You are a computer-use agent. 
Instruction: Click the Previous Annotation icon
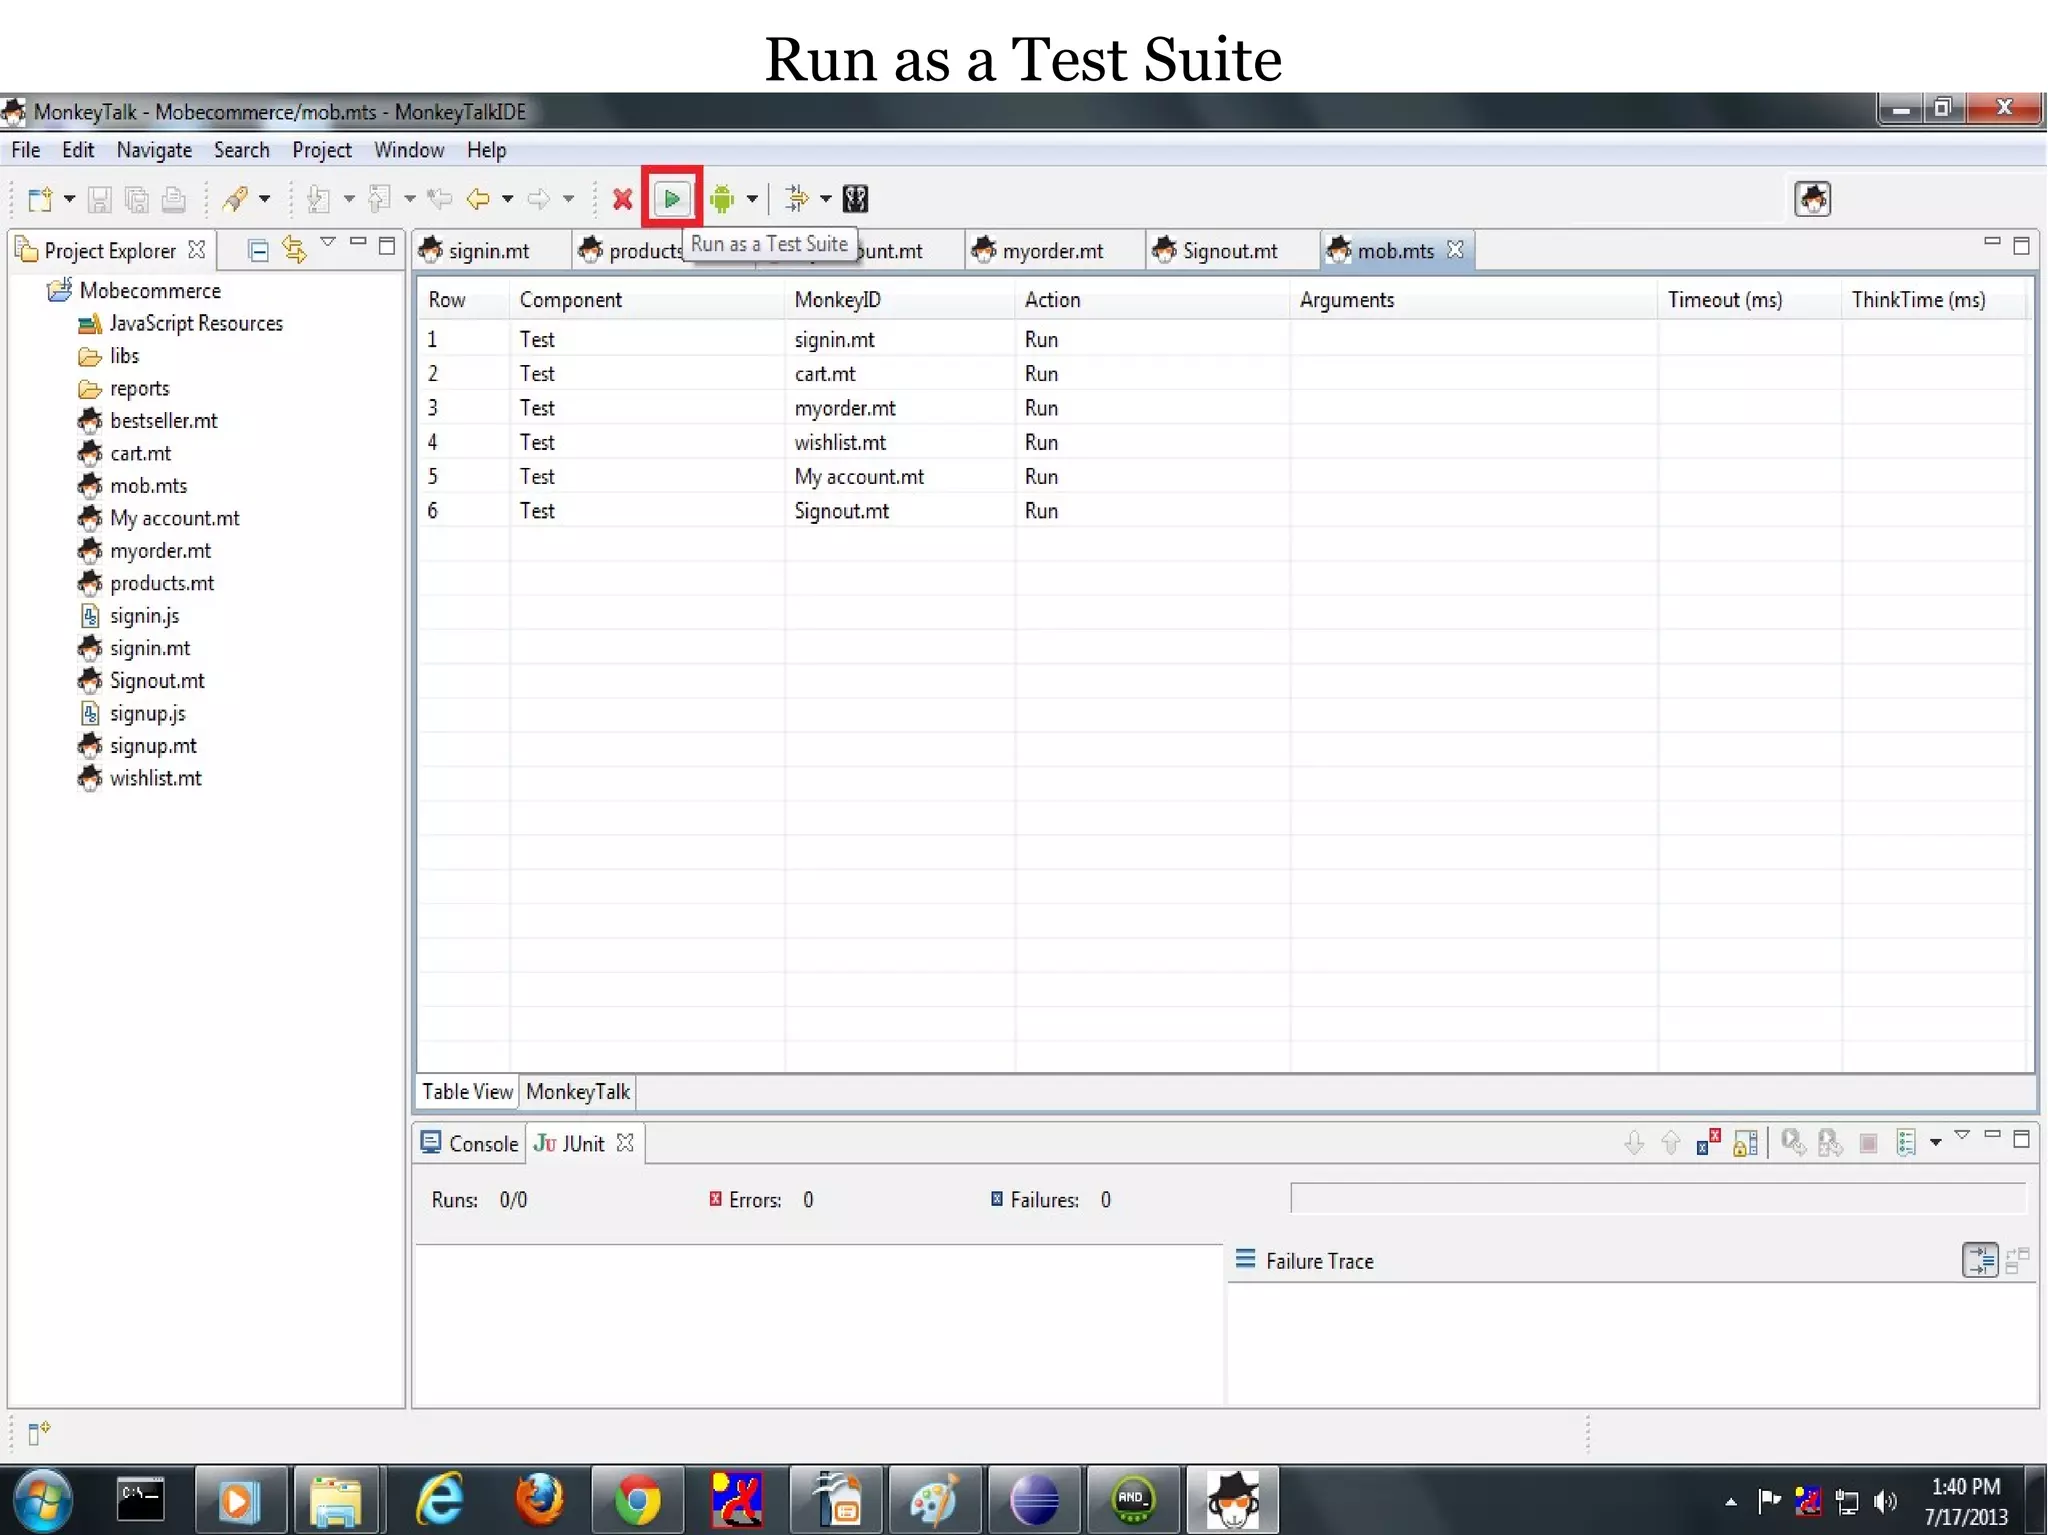pos(378,199)
